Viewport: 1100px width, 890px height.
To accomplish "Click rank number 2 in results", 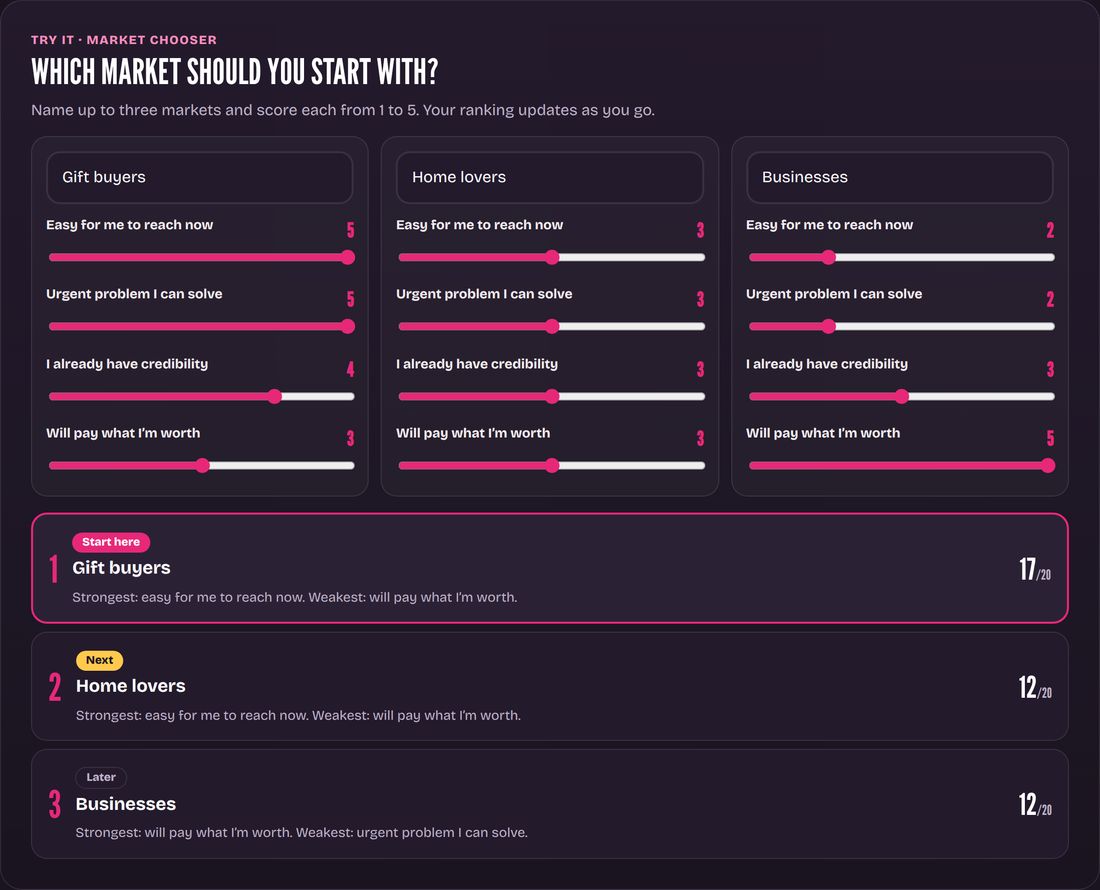I will [55, 687].
